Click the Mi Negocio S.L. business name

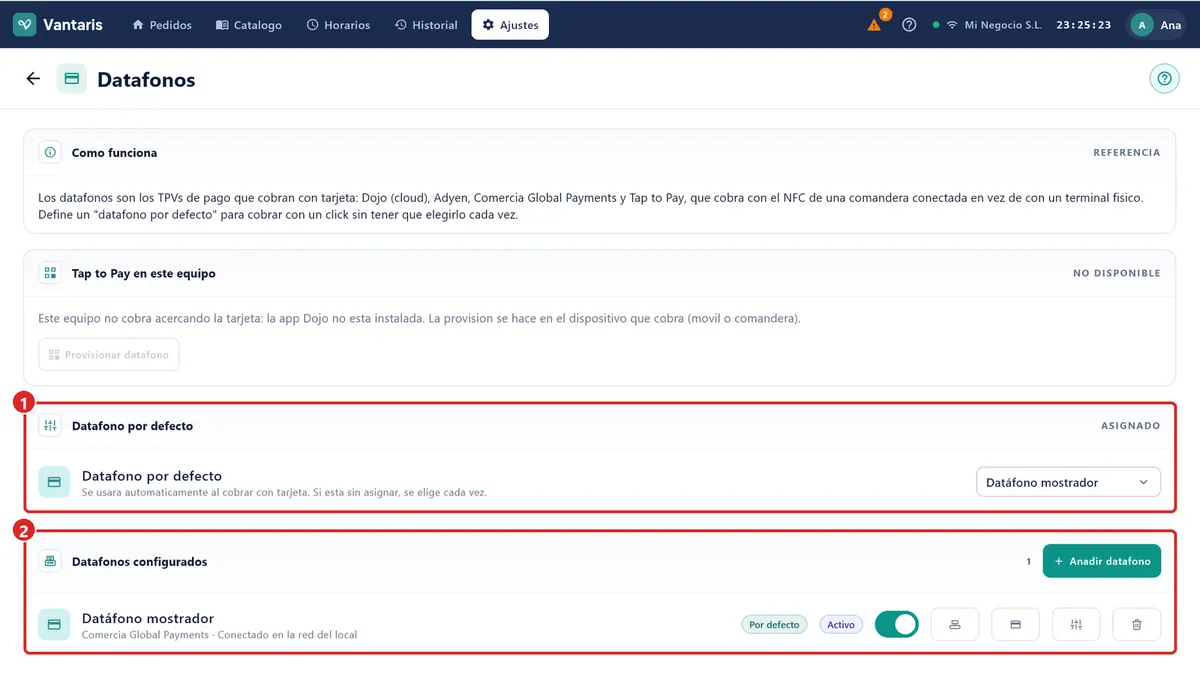click(1003, 25)
